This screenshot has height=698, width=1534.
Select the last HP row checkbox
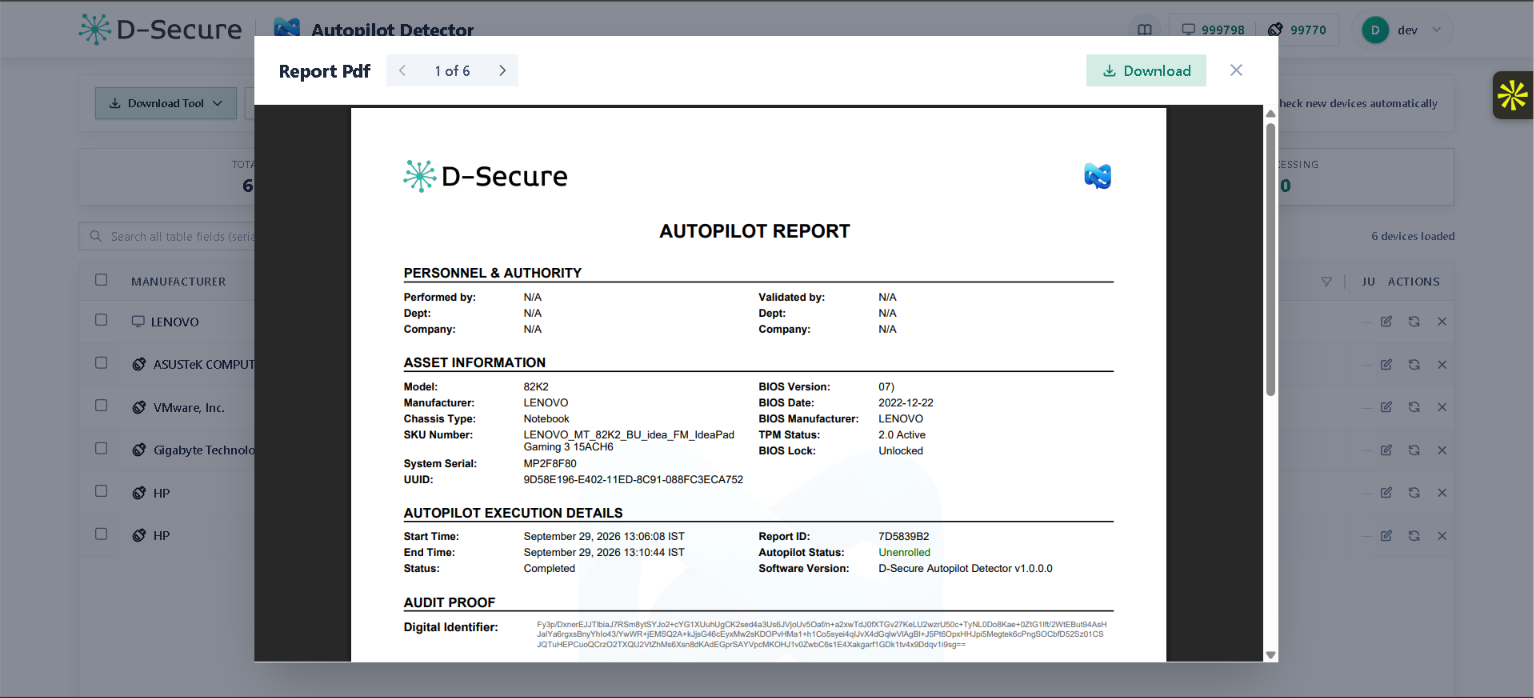(101, 534)
